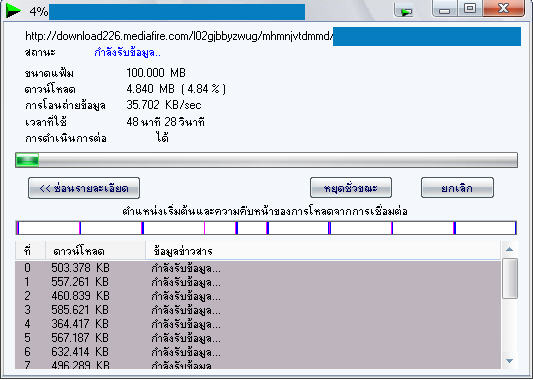This screenshot has width=533, height=380.
Task: Click the '<< ซ่อนรายละเอียด' hide details button
Action: [x=84, y=188]
